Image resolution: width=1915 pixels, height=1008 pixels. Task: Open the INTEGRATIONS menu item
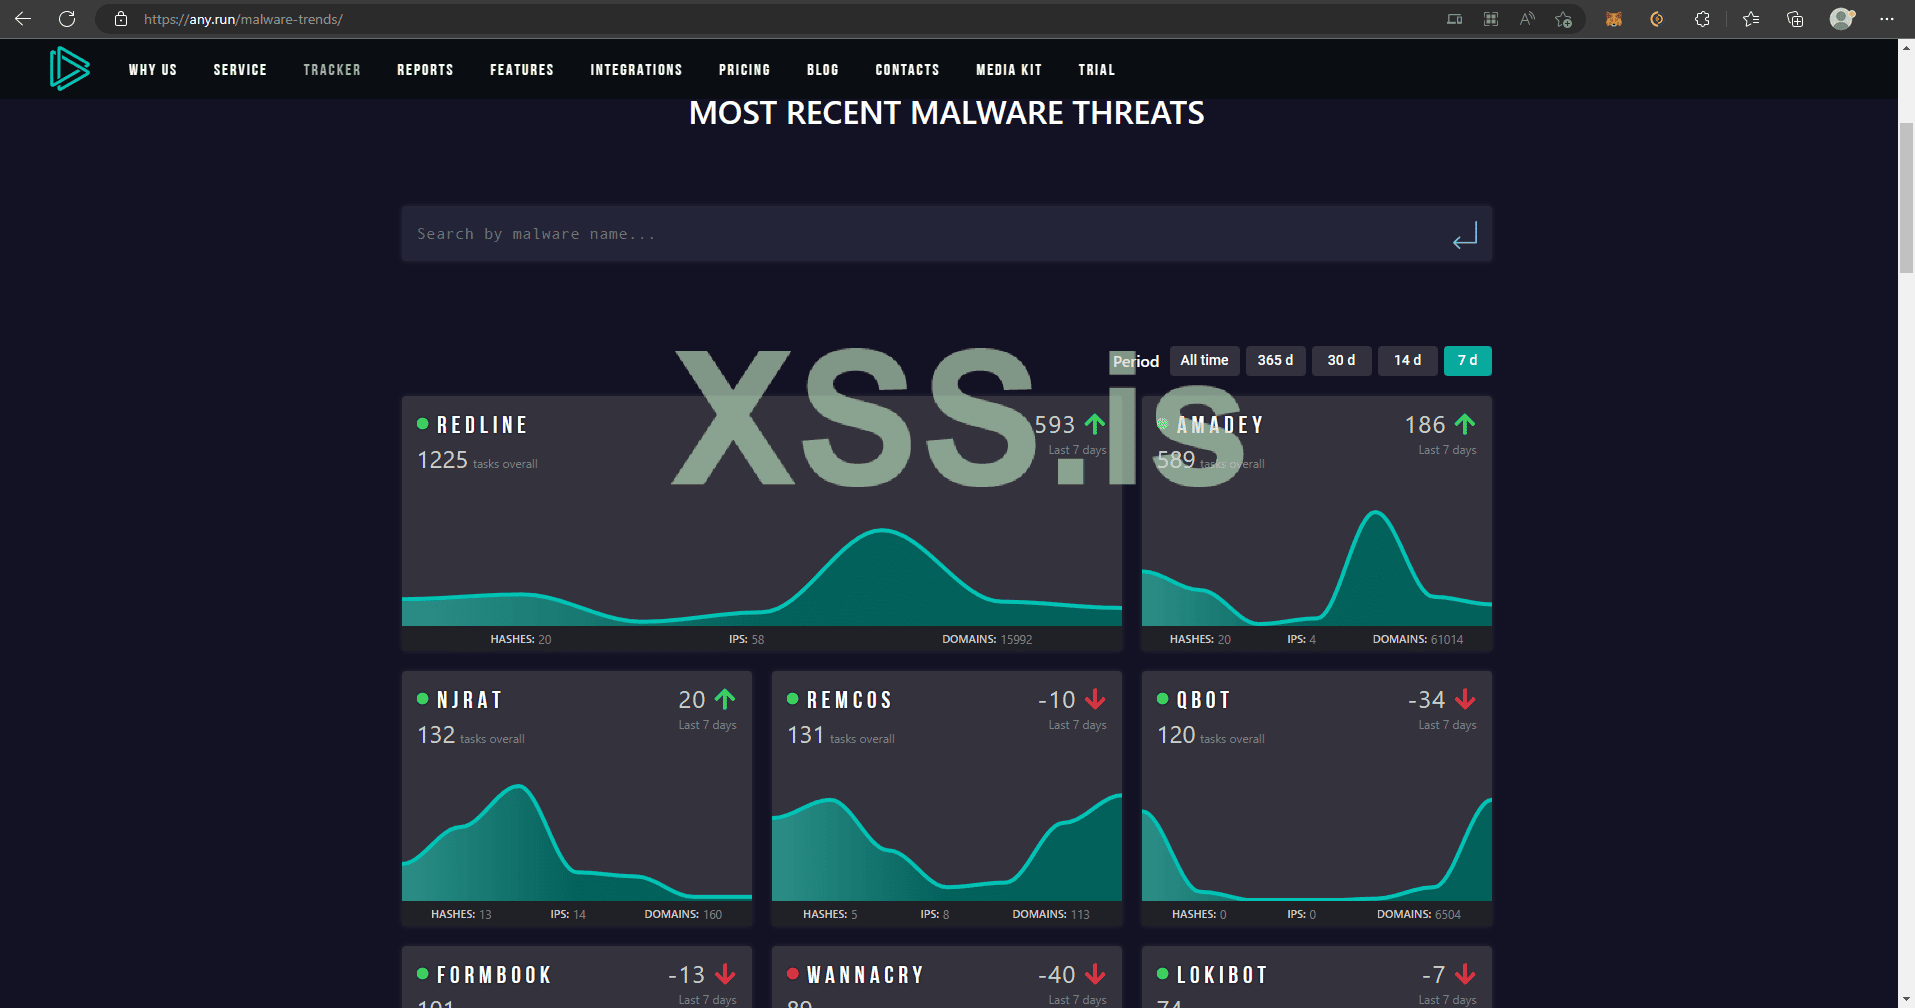[636, 70]
